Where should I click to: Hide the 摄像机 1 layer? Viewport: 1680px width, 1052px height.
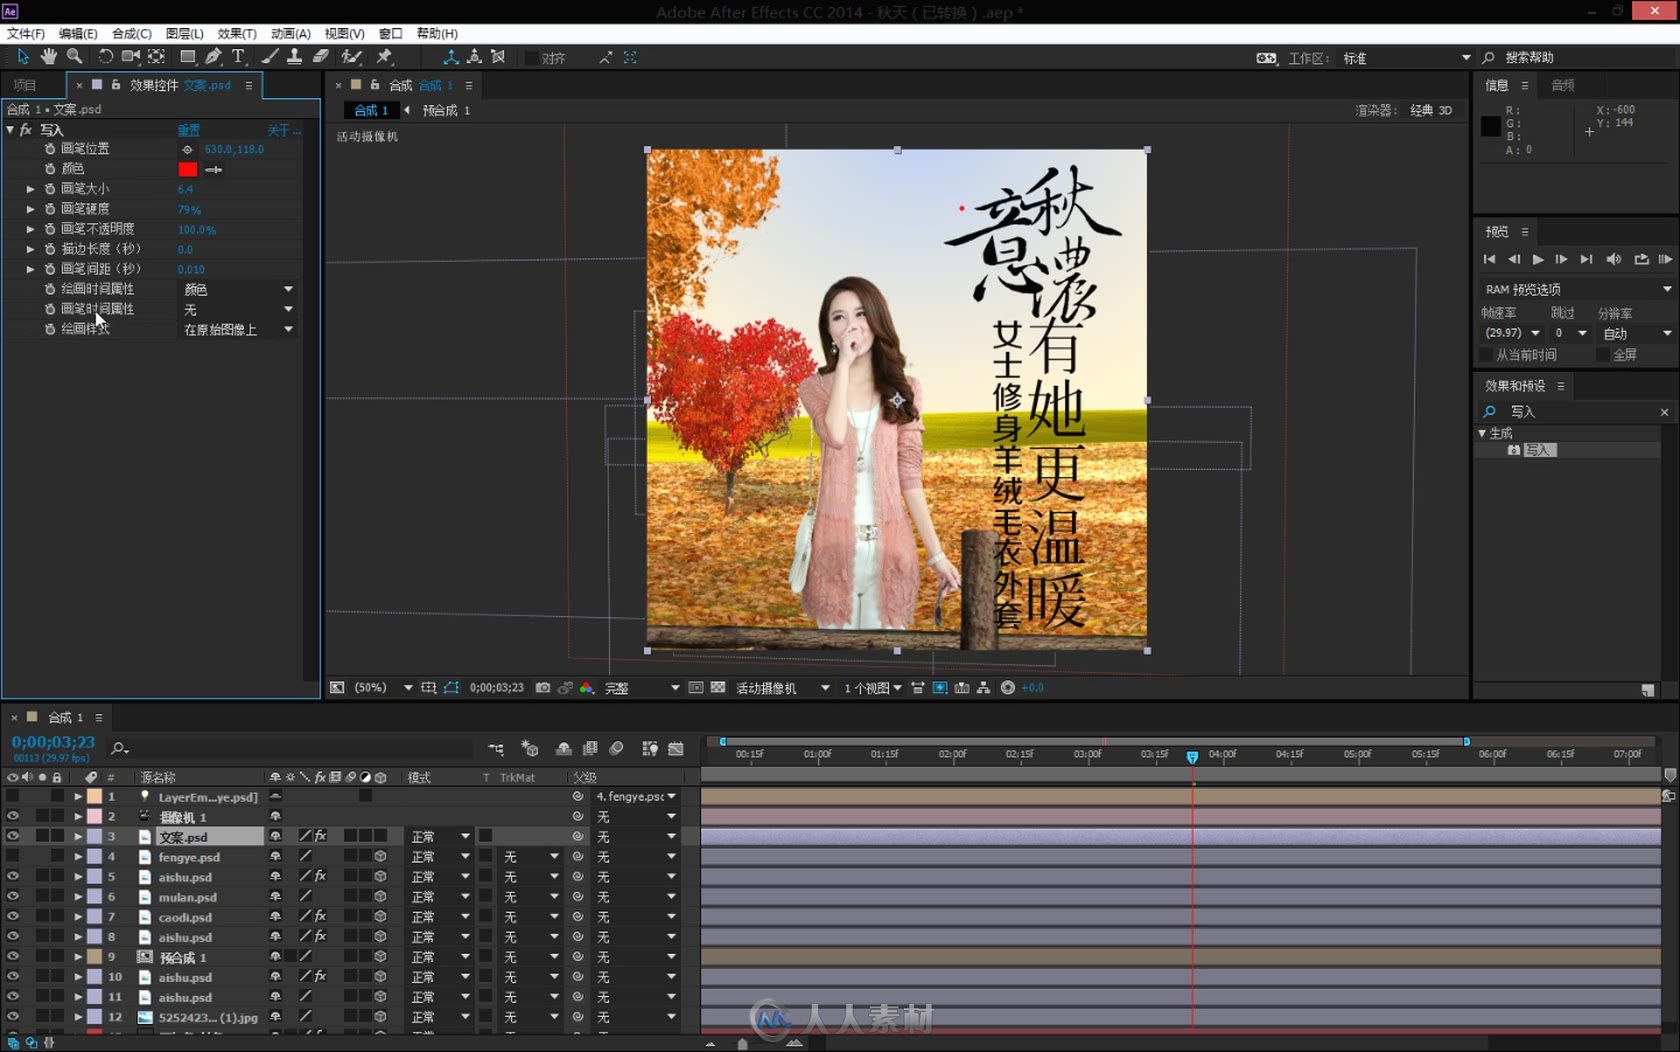pyautogui.click(x=12, y=816)
